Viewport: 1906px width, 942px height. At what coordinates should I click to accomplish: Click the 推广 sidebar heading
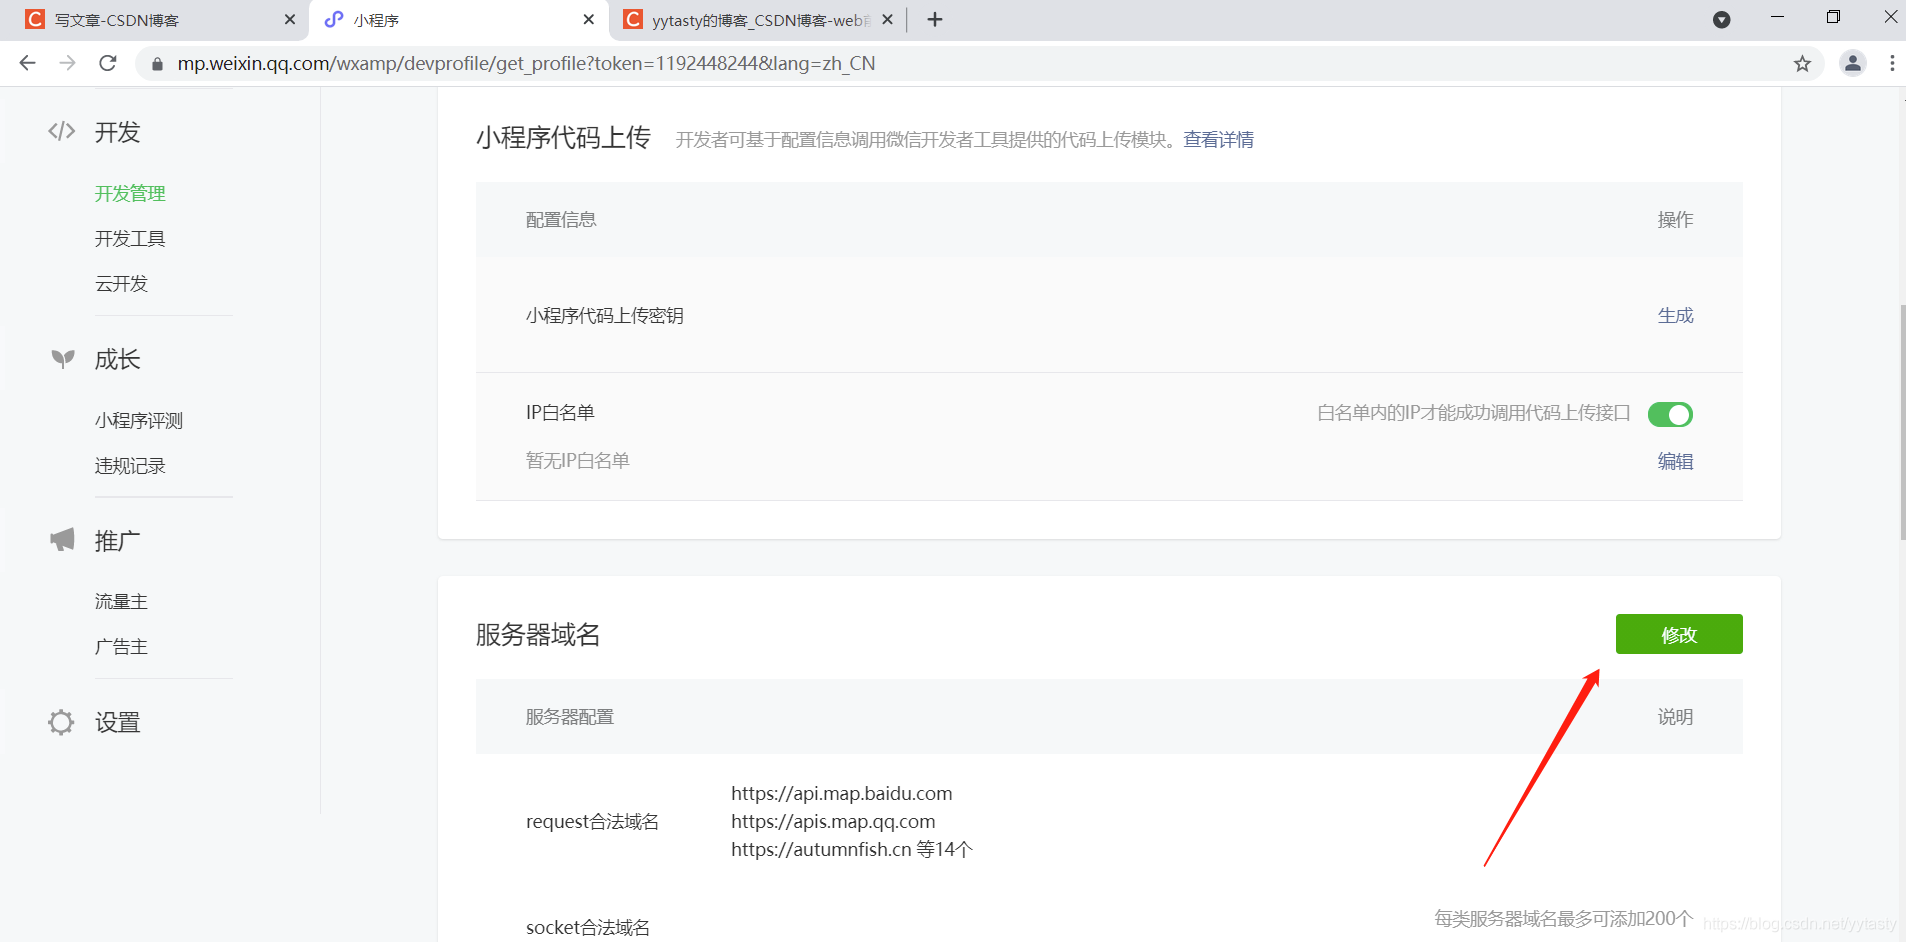point(117,540)
